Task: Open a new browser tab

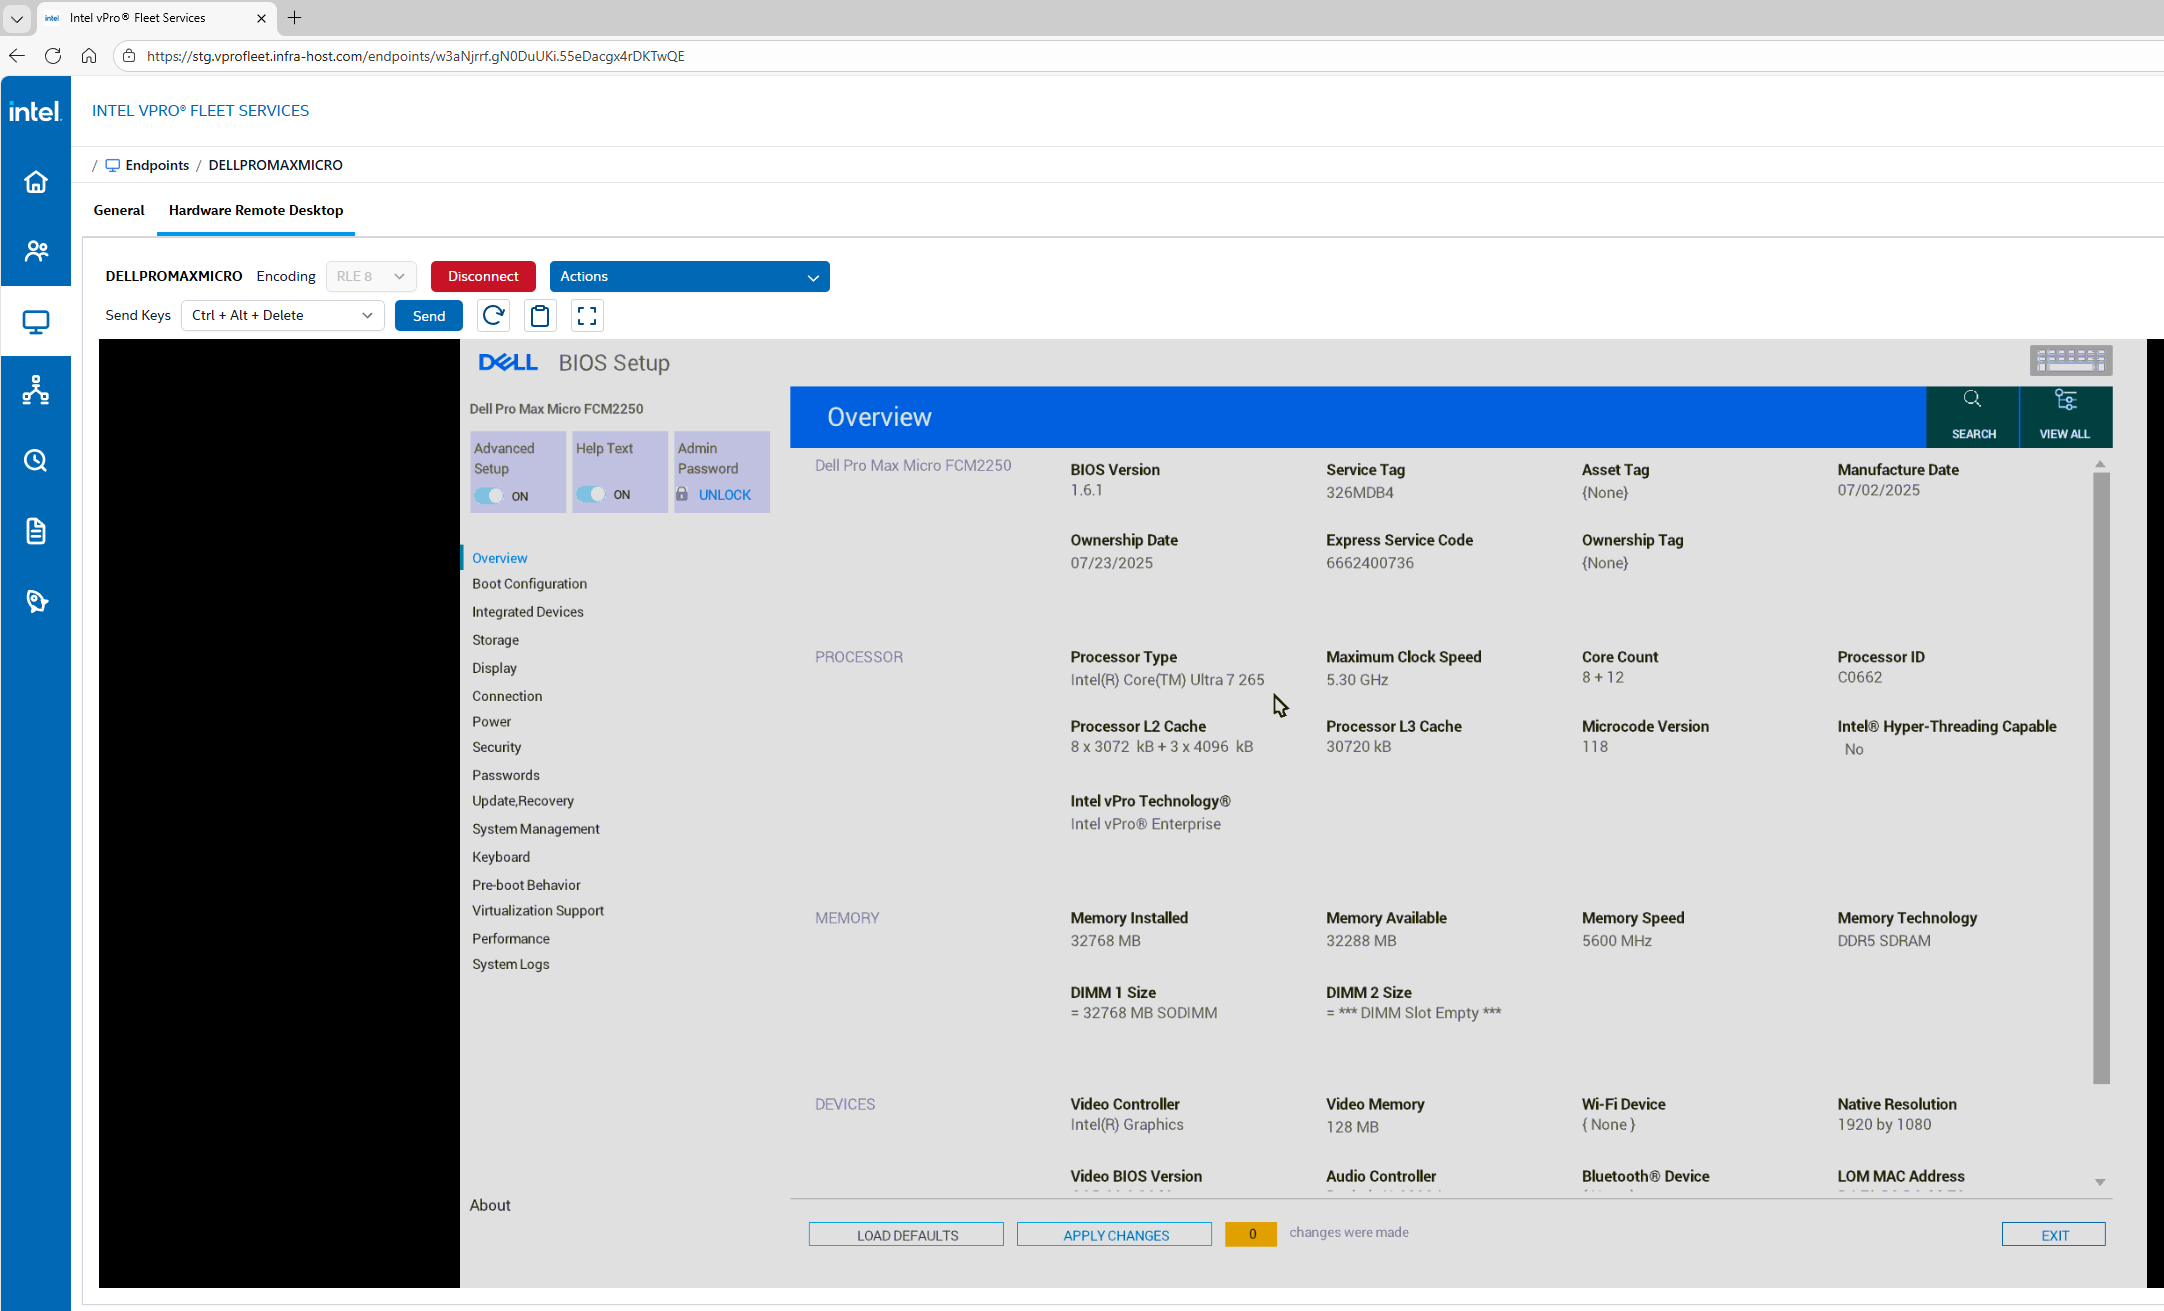Action: (294, 18)
